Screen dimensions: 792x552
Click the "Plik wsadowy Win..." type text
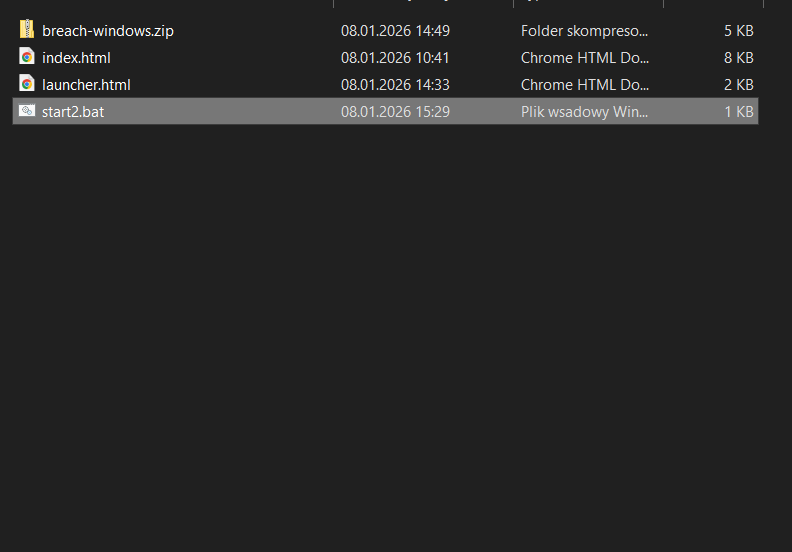click(584, 112)
